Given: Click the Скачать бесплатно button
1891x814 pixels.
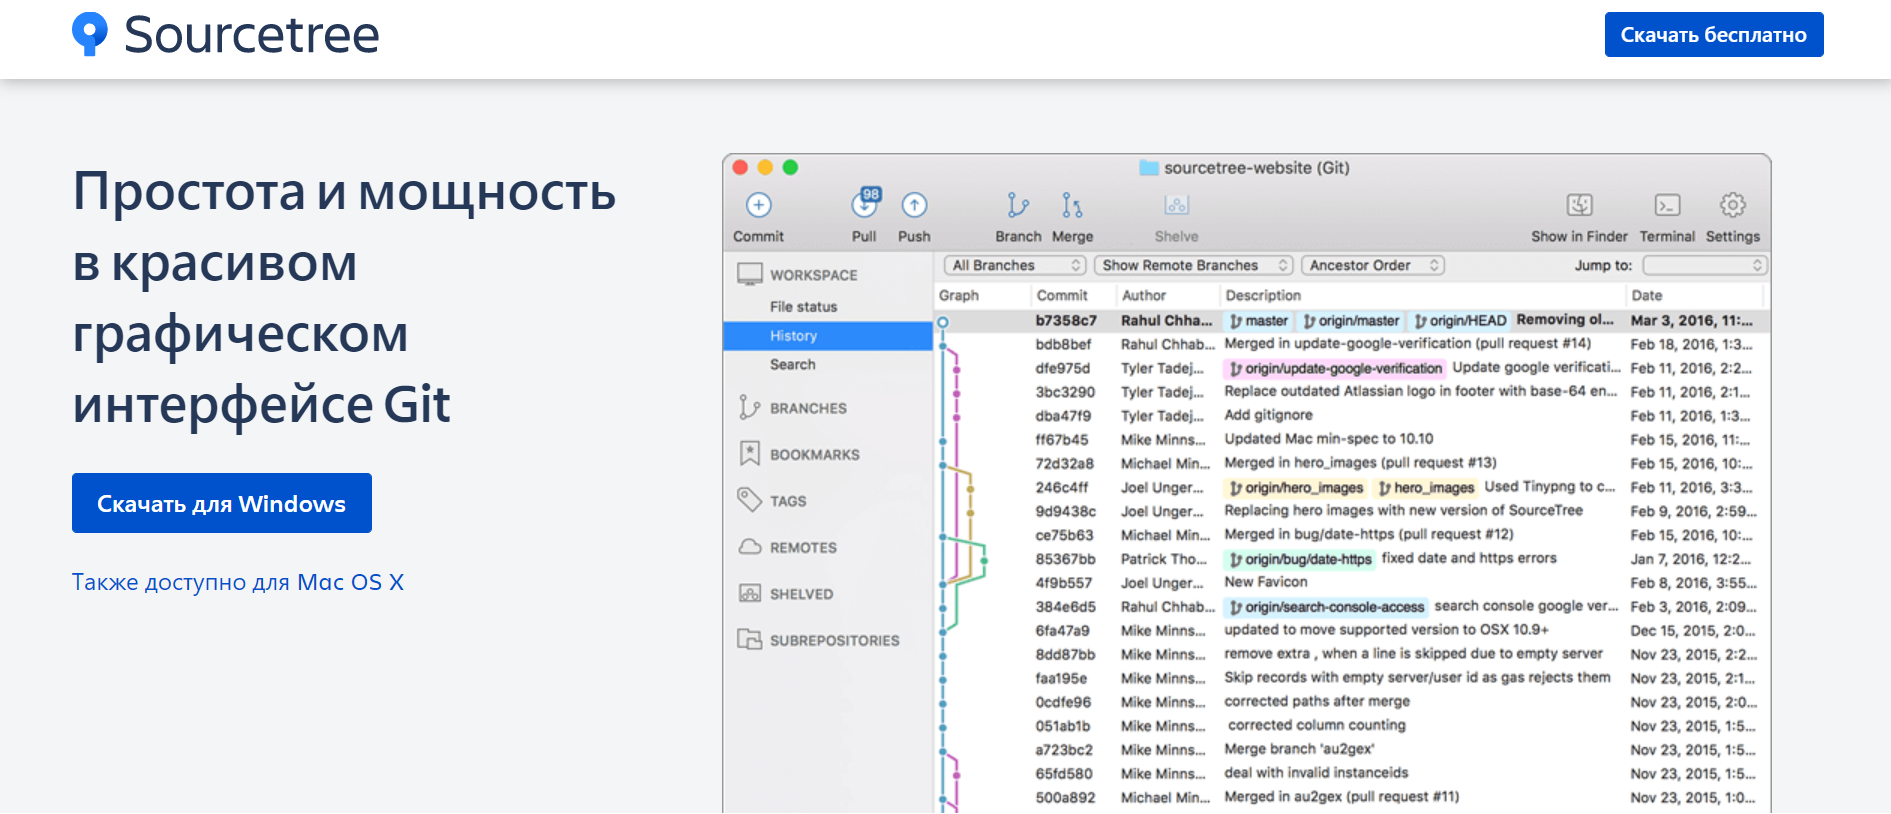Looking at the screenshot, I should coord(1714,35).
